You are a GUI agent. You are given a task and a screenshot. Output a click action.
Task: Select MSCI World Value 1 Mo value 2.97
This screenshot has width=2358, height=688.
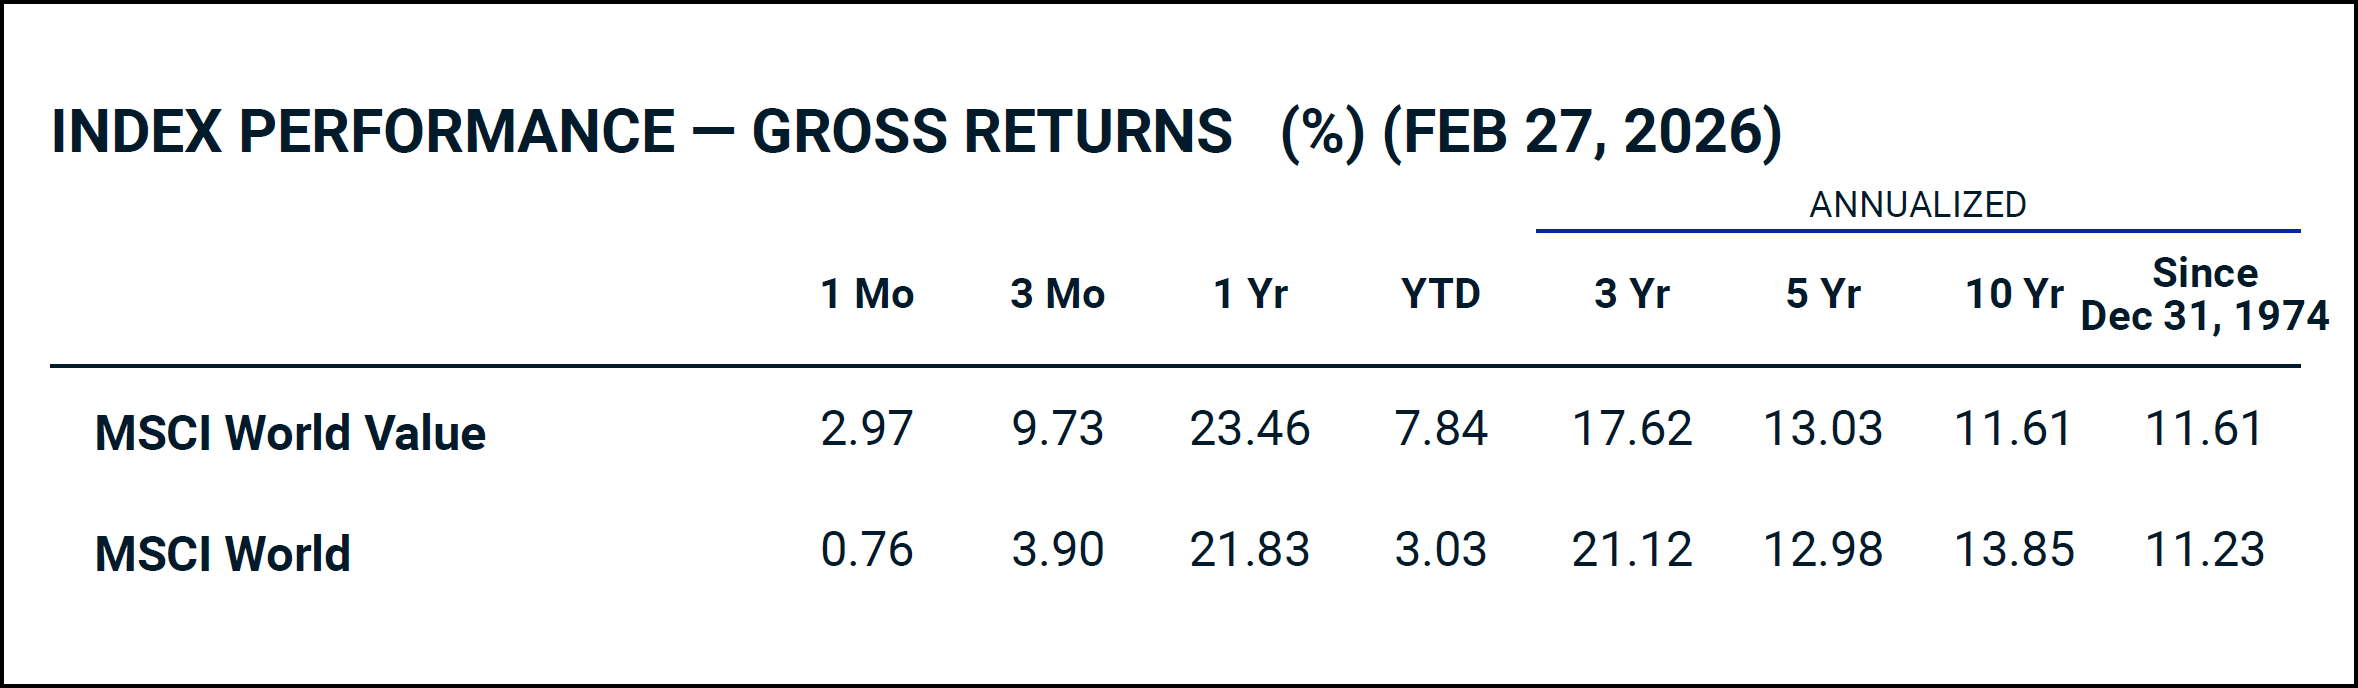(867, 429)
